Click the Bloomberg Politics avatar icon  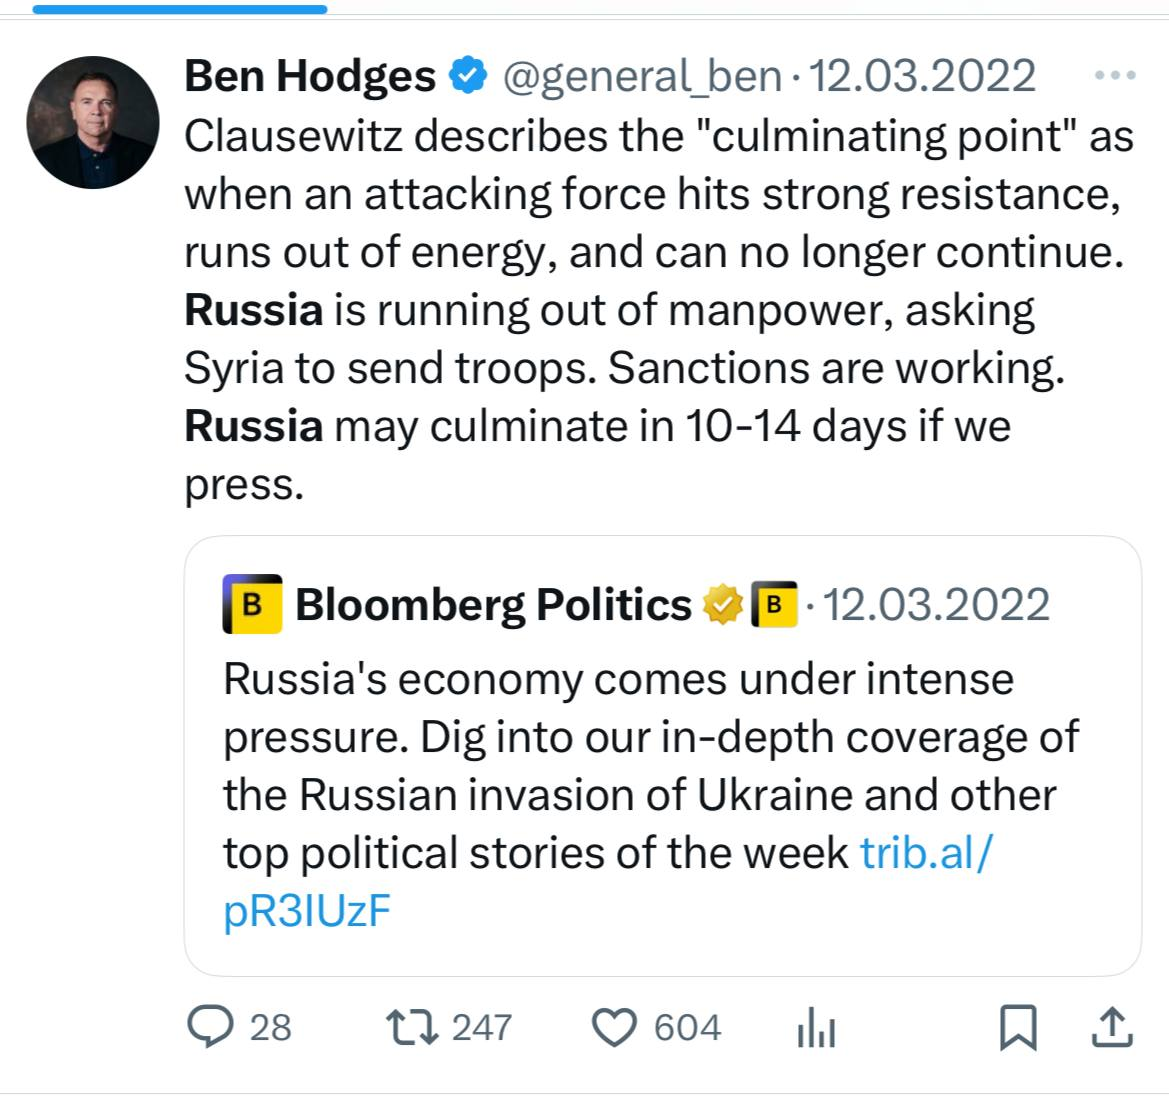pos(252,605)
